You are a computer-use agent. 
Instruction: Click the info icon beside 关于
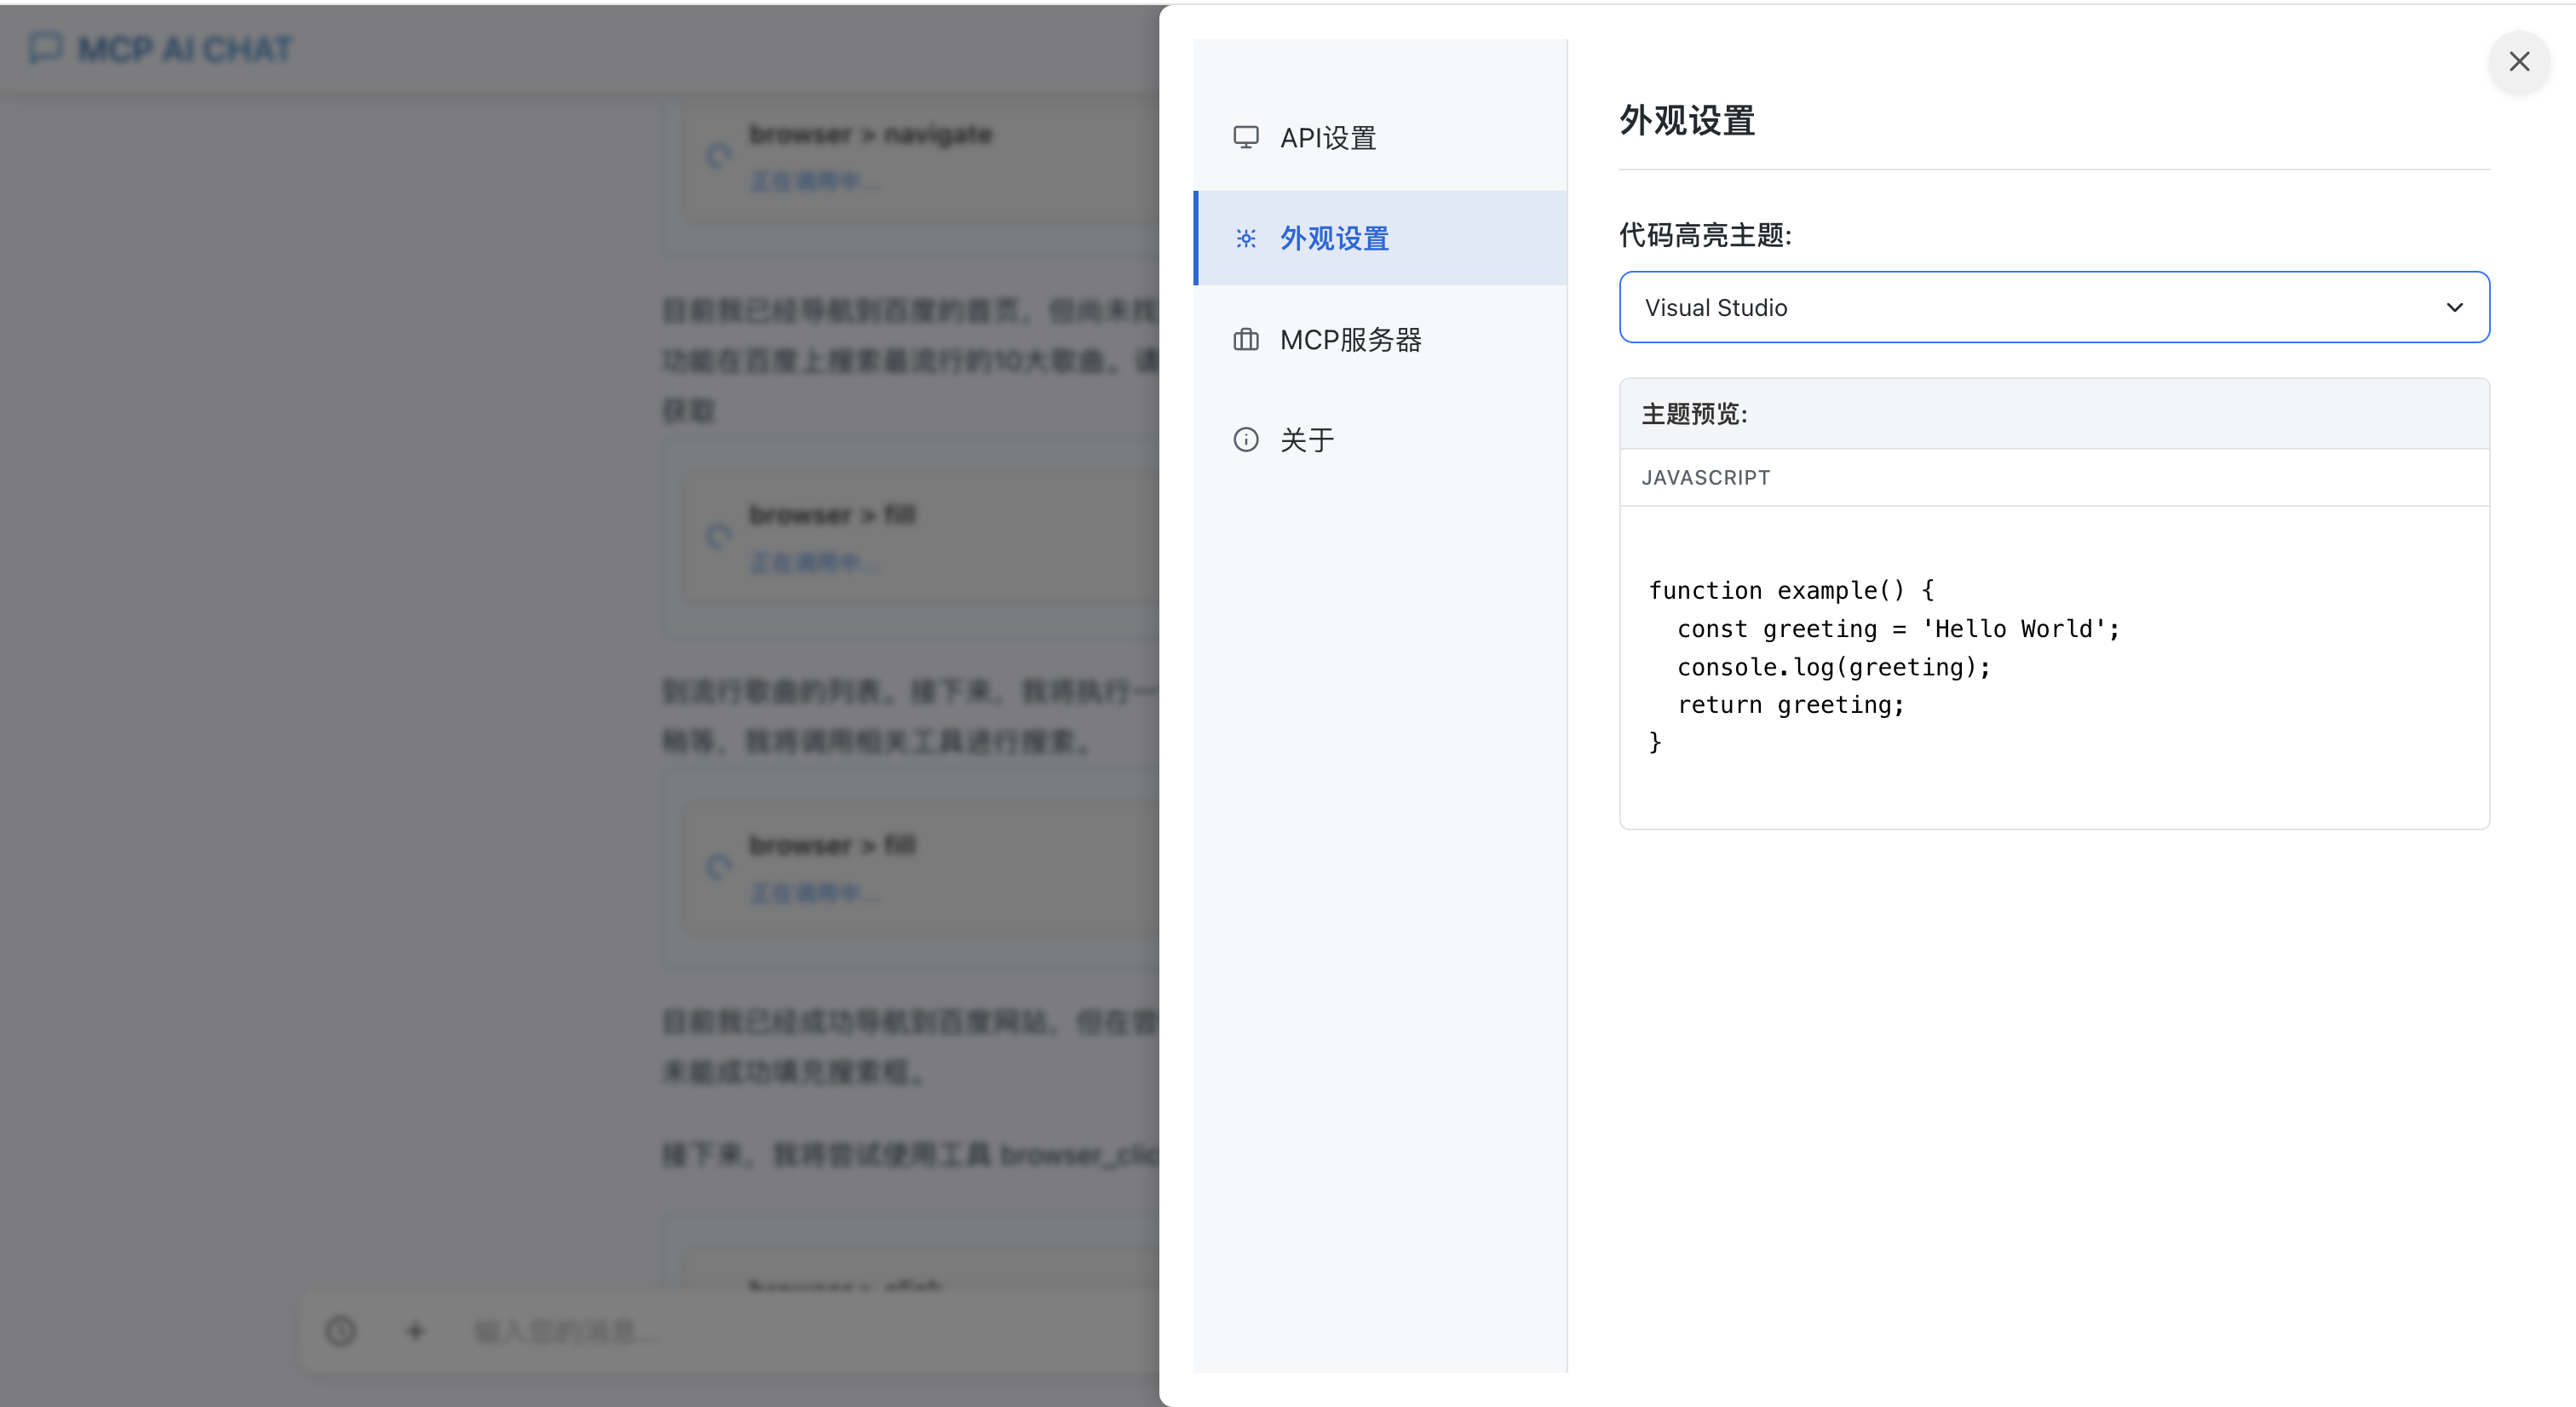[1246, 439]
